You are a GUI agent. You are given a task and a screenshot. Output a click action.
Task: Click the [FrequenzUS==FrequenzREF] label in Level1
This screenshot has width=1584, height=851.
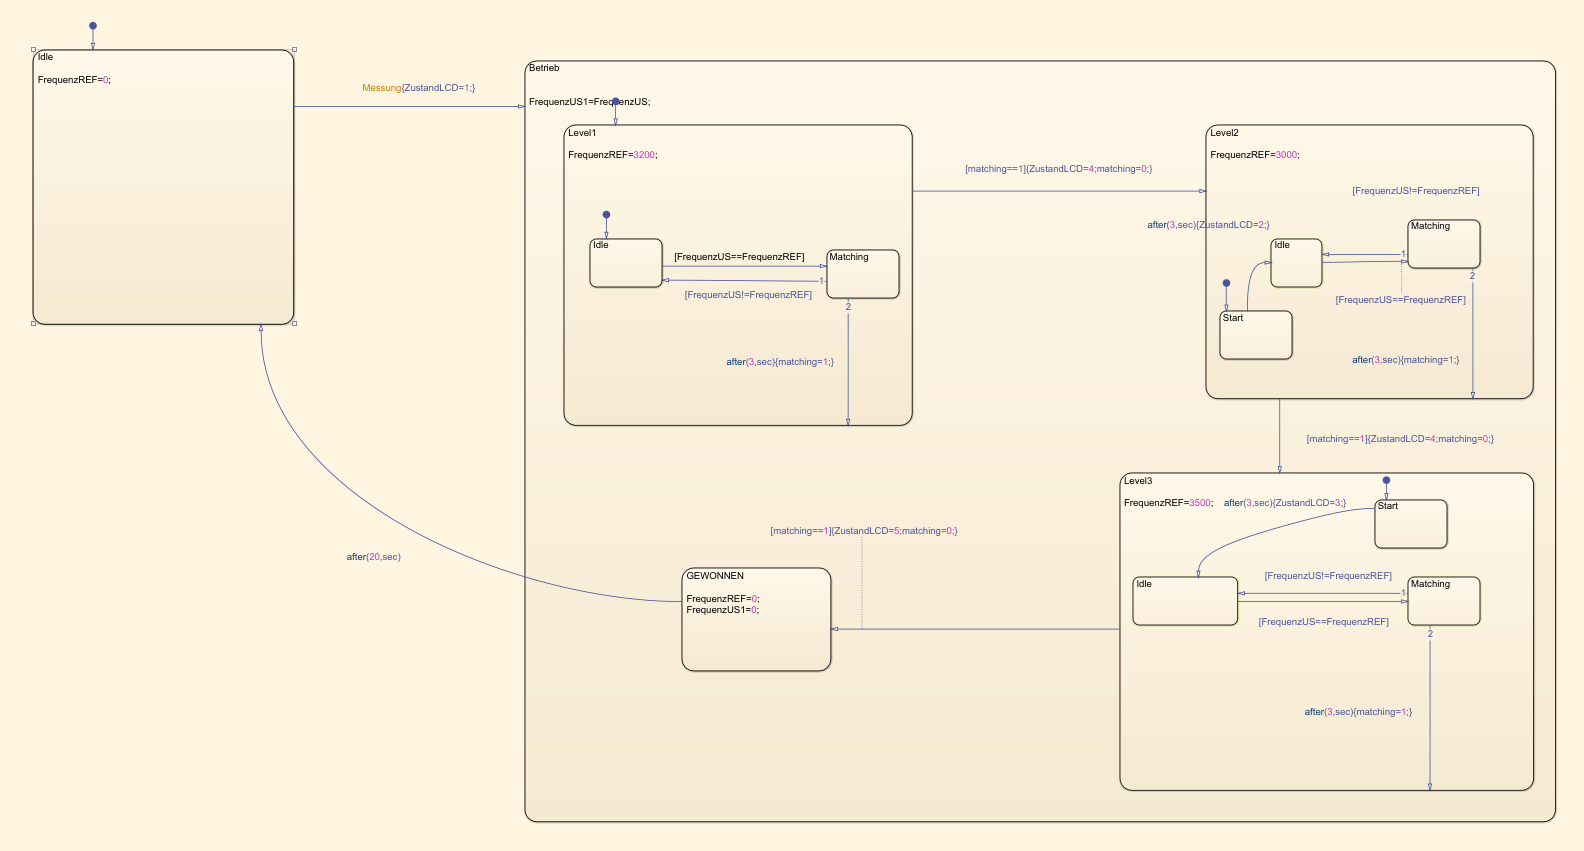pos(739,257)
